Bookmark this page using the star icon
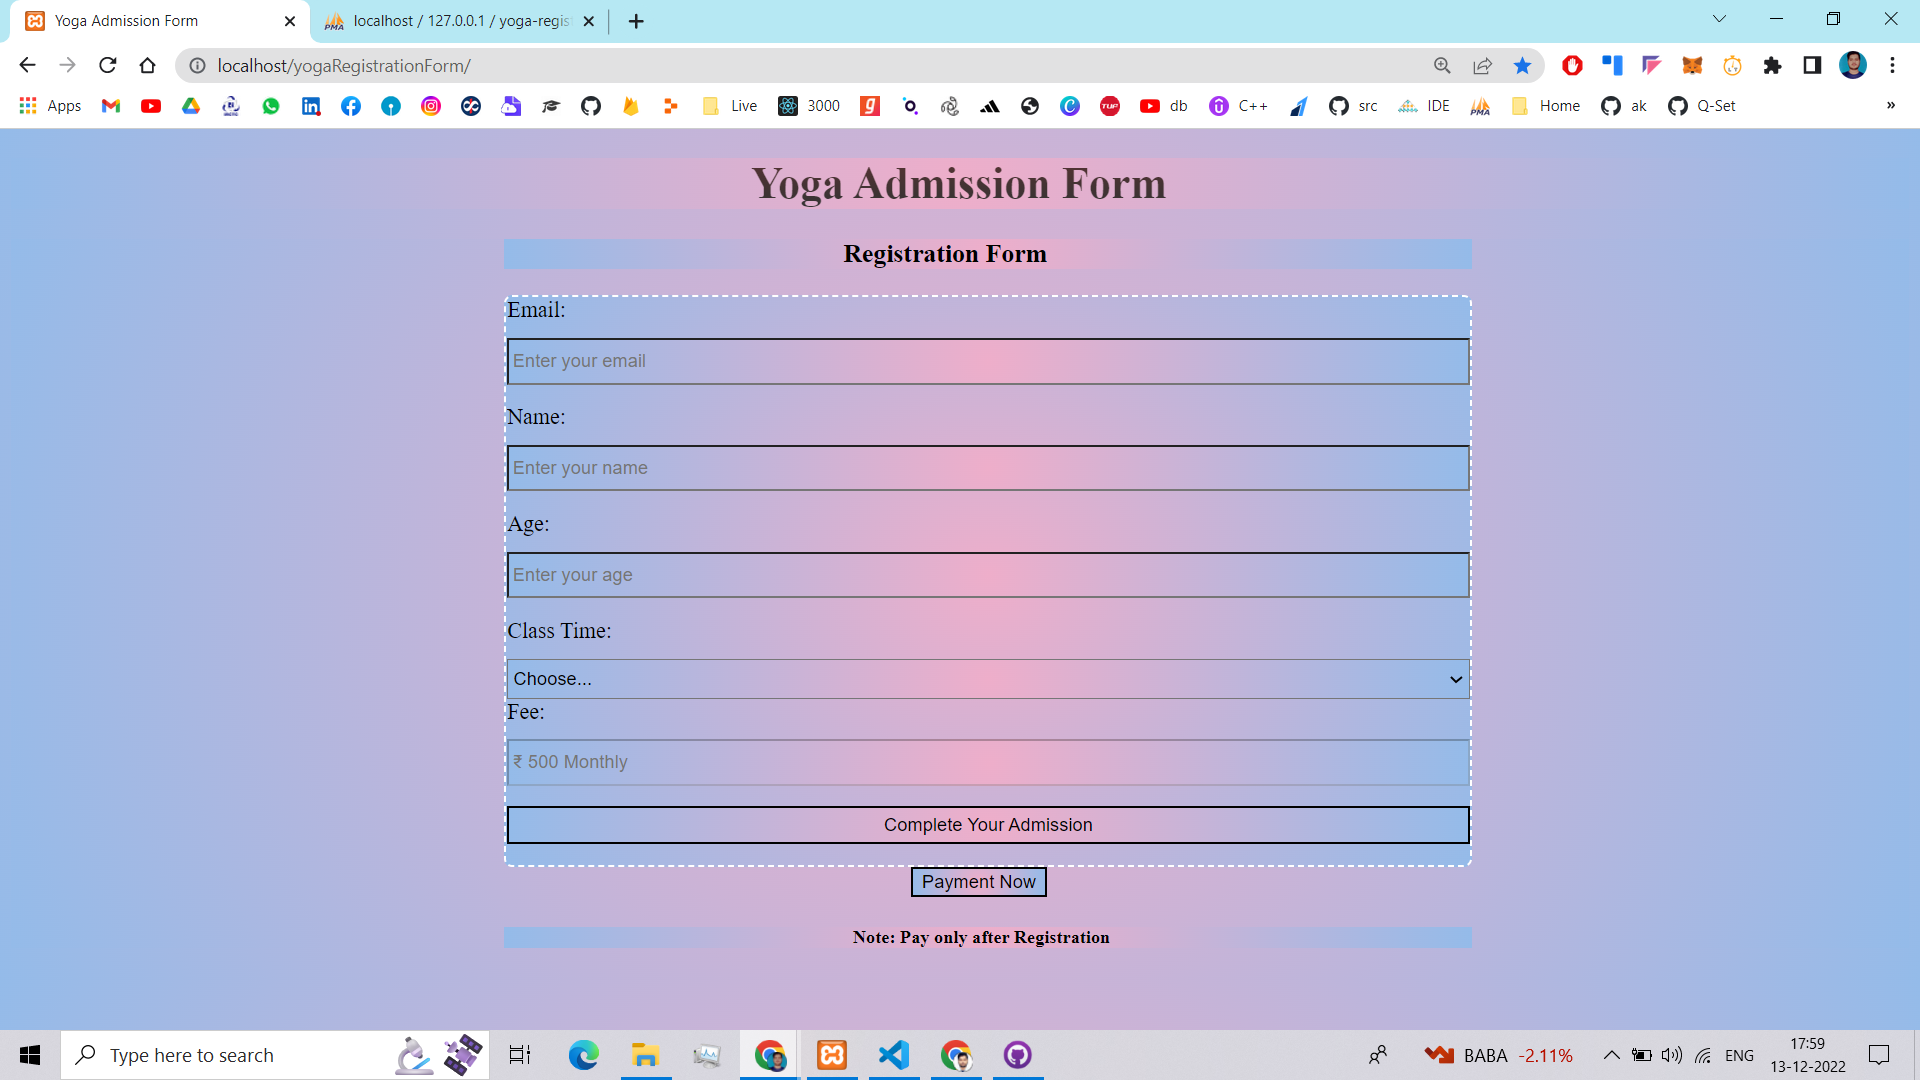Screen dimensions: 1920x1080 point(1522,66)
